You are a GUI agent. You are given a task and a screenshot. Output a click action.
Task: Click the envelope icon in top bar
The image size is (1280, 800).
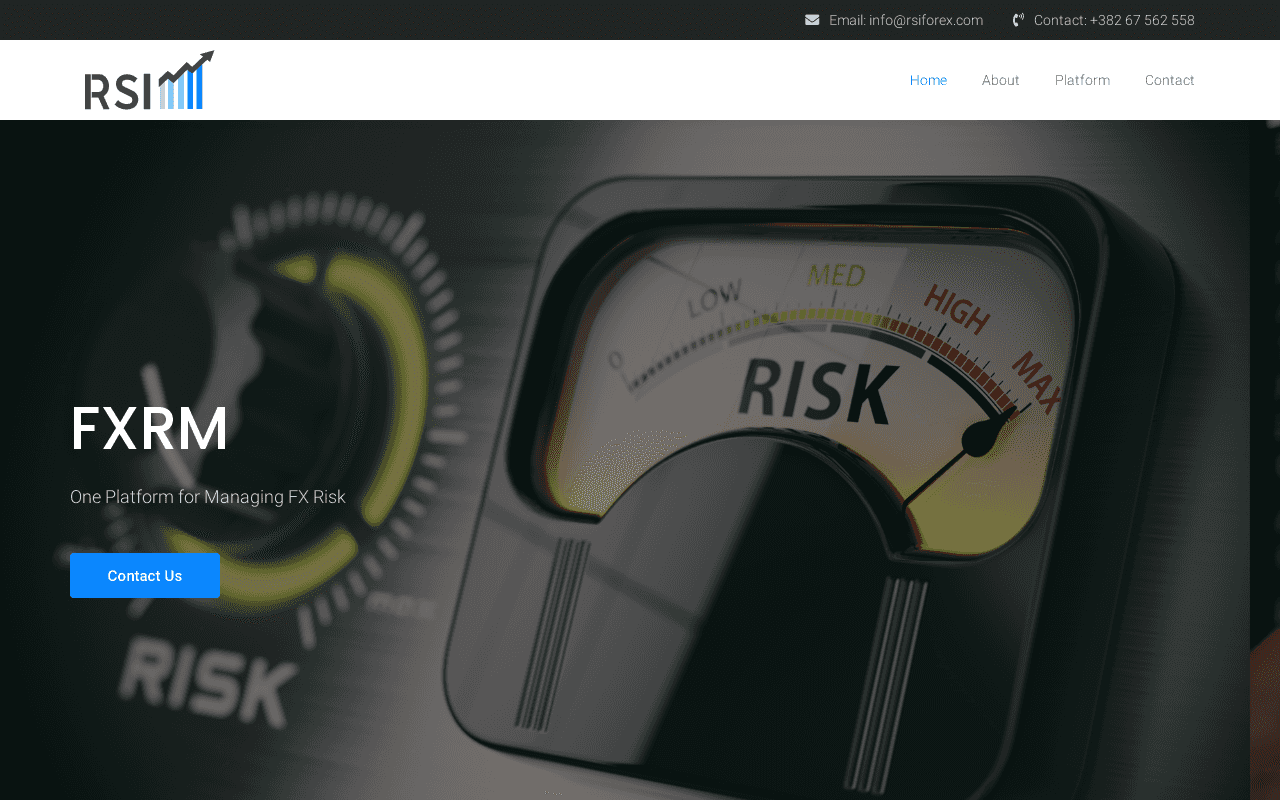click(x=812, y=20)
